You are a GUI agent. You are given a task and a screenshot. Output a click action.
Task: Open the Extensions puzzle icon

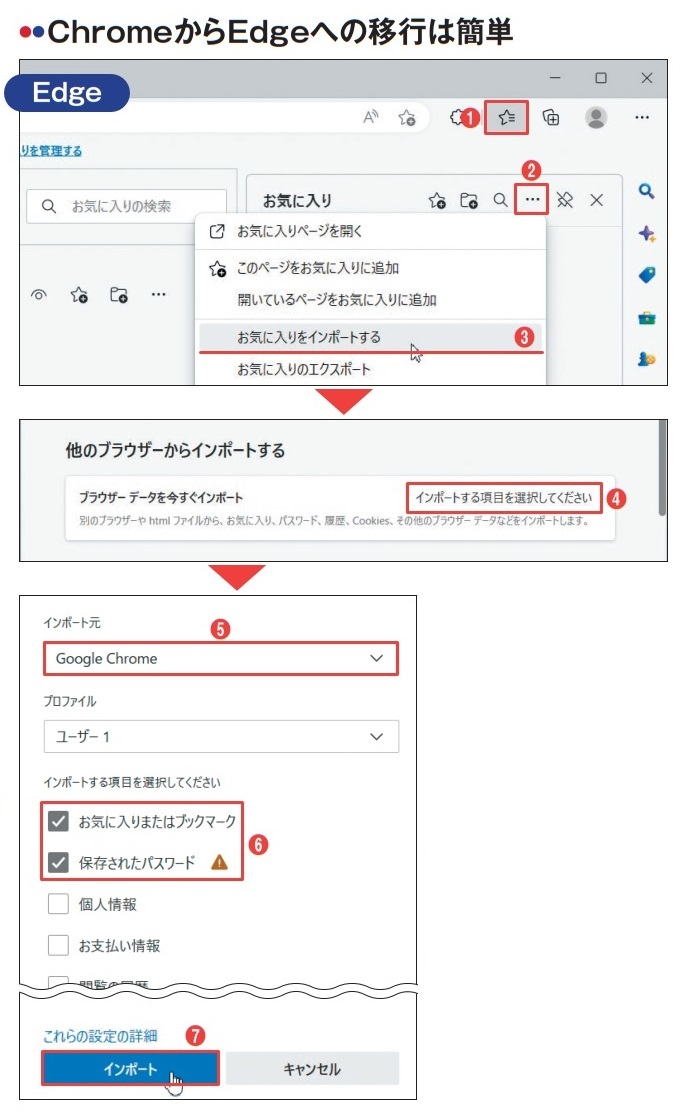coord(457,117)
